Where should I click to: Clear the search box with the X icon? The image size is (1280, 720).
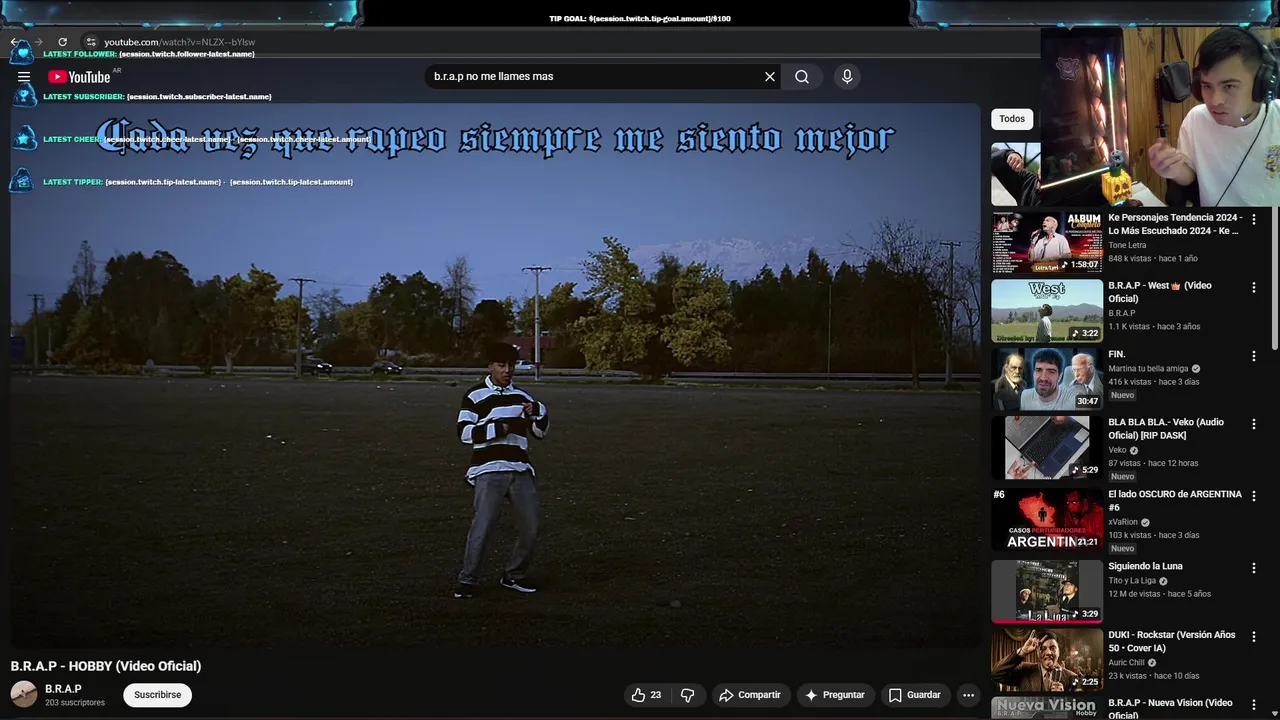[770, 76]
